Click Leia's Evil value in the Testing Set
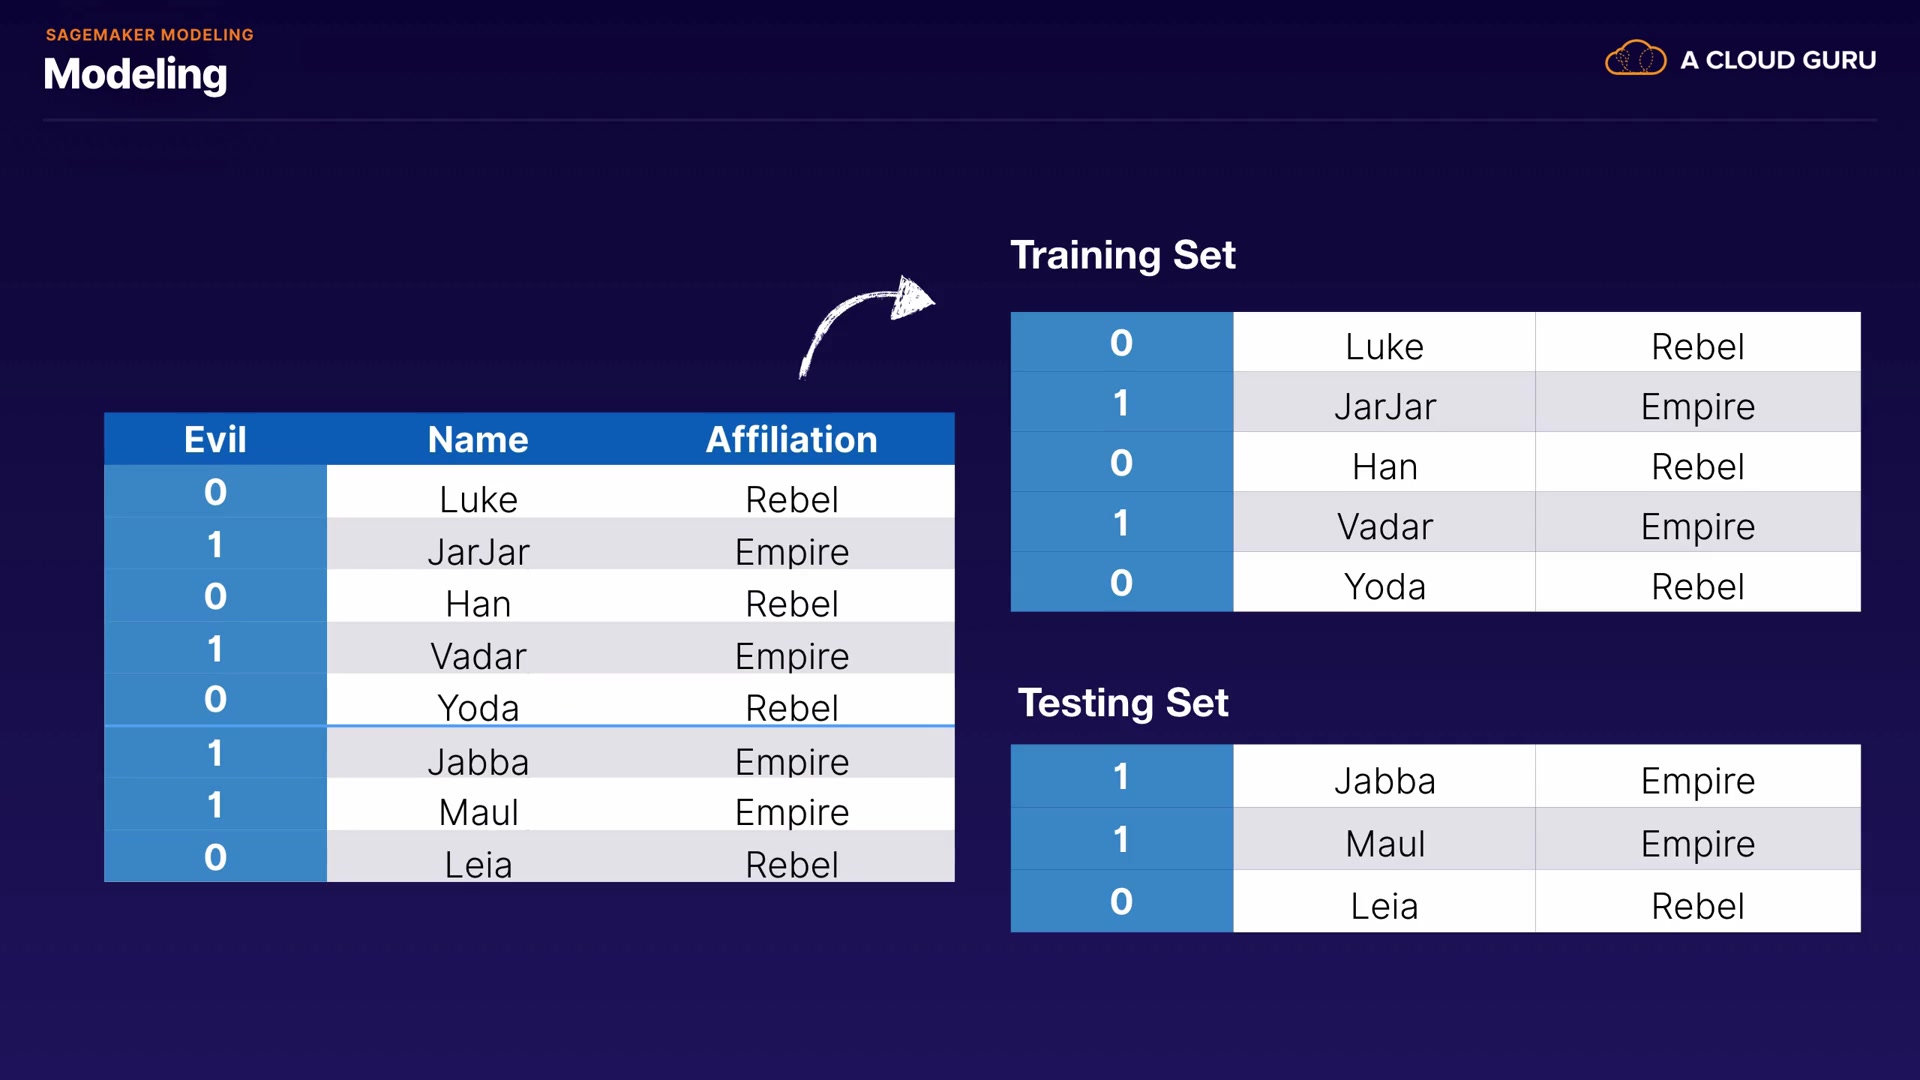Screen dimensions: 1920x1080 pos(1121,902)
